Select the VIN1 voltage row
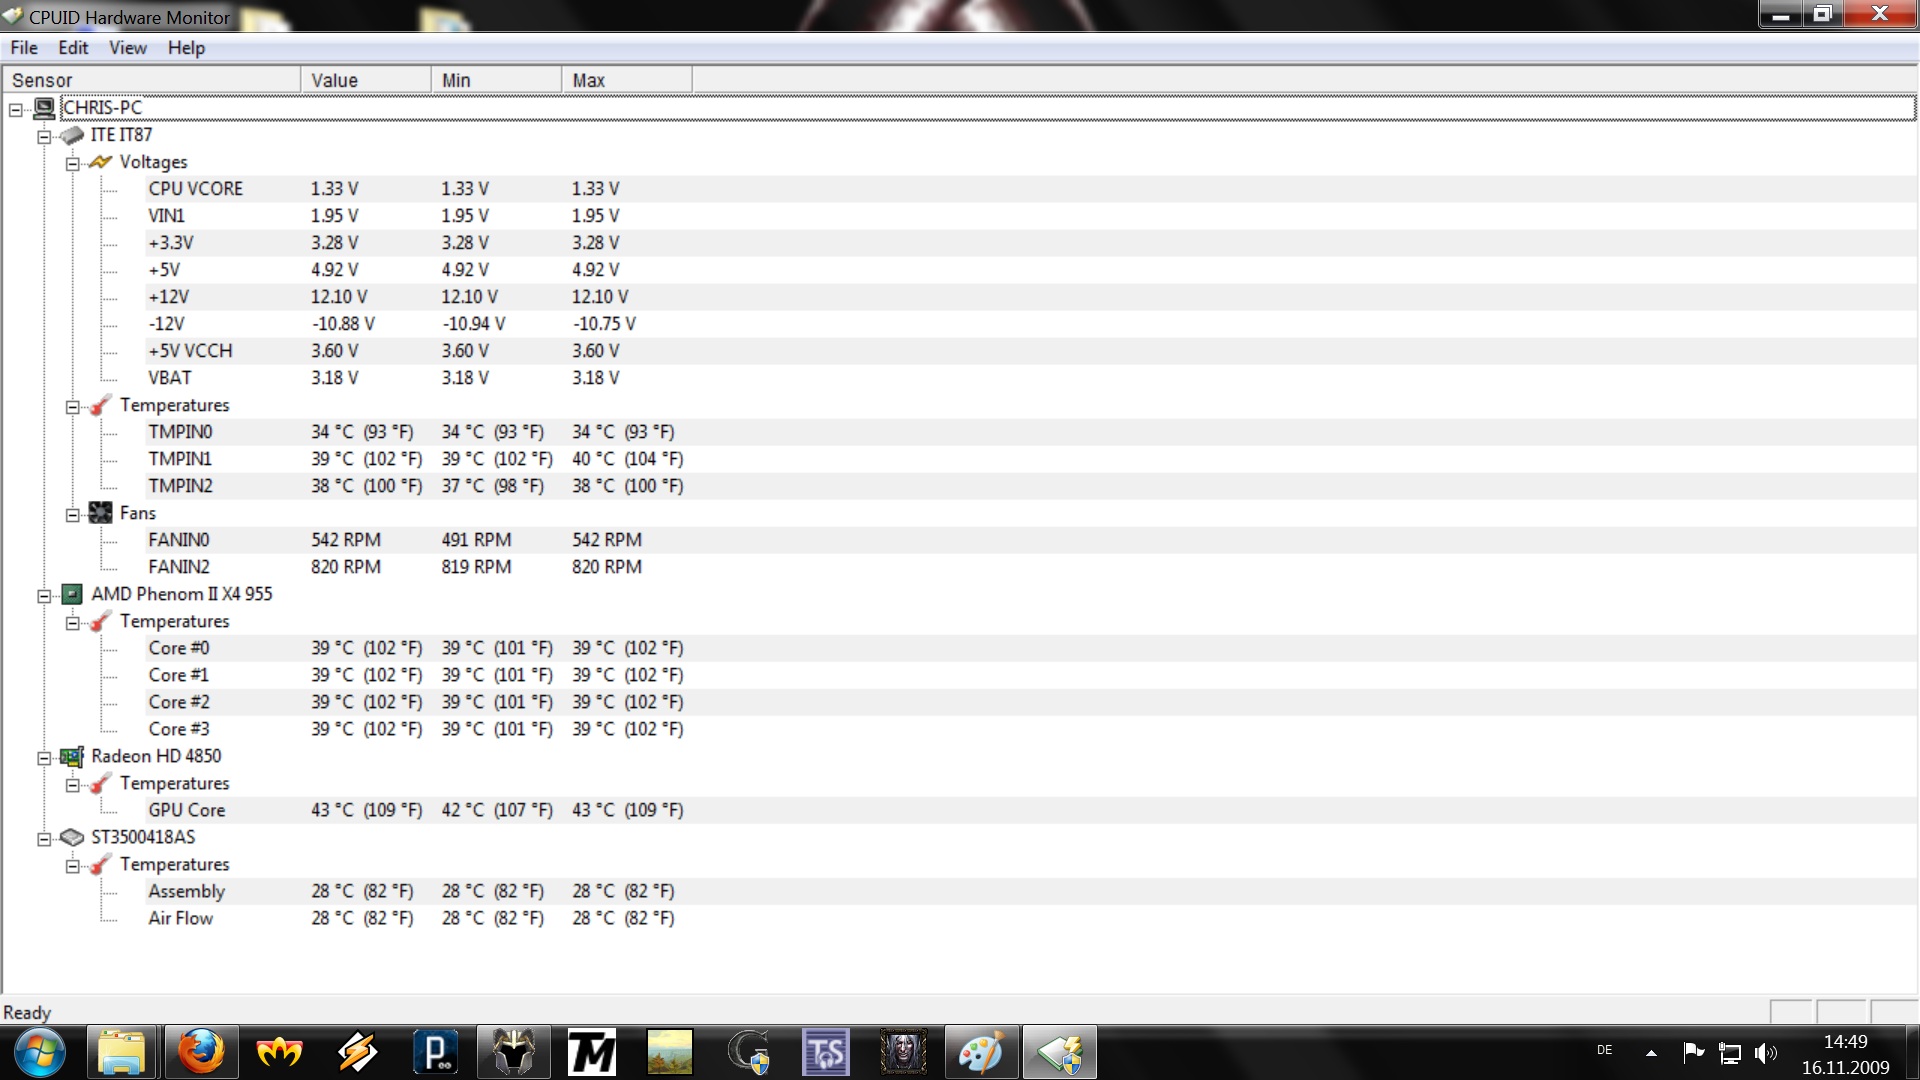The image size is (1920, 1080). pos(1030,216)
